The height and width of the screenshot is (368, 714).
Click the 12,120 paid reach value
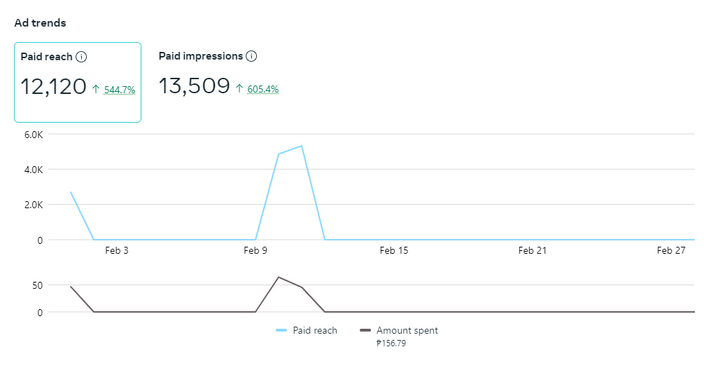click(x=54, y=87)
